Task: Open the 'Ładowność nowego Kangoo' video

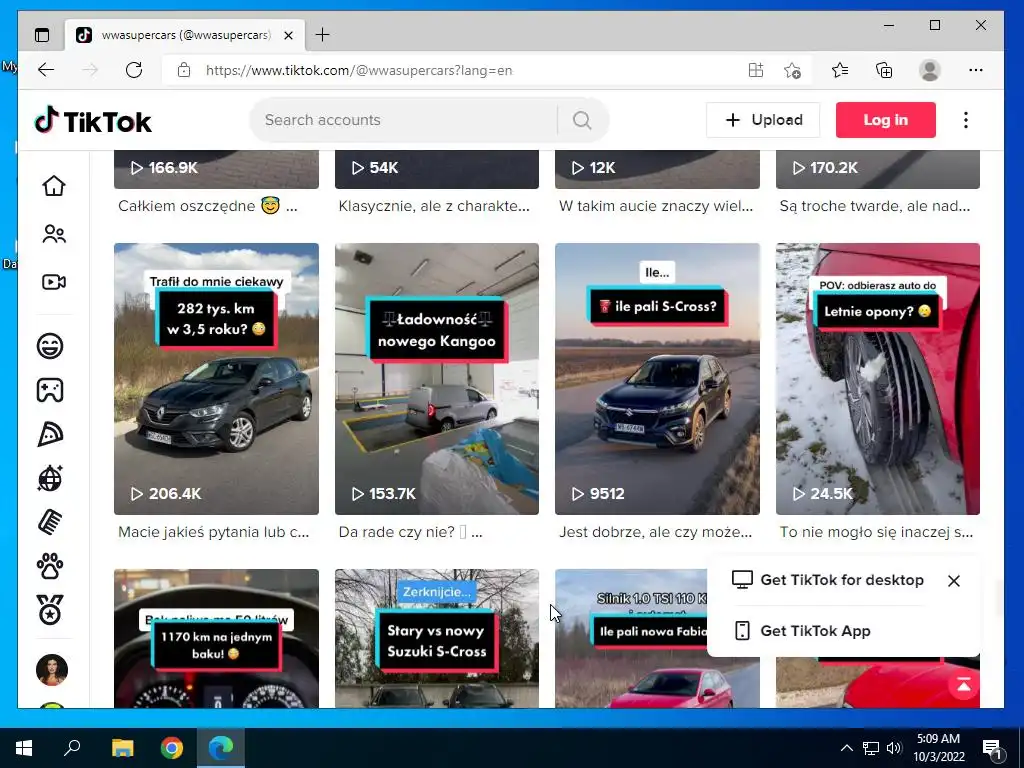Action: (437, 379)
